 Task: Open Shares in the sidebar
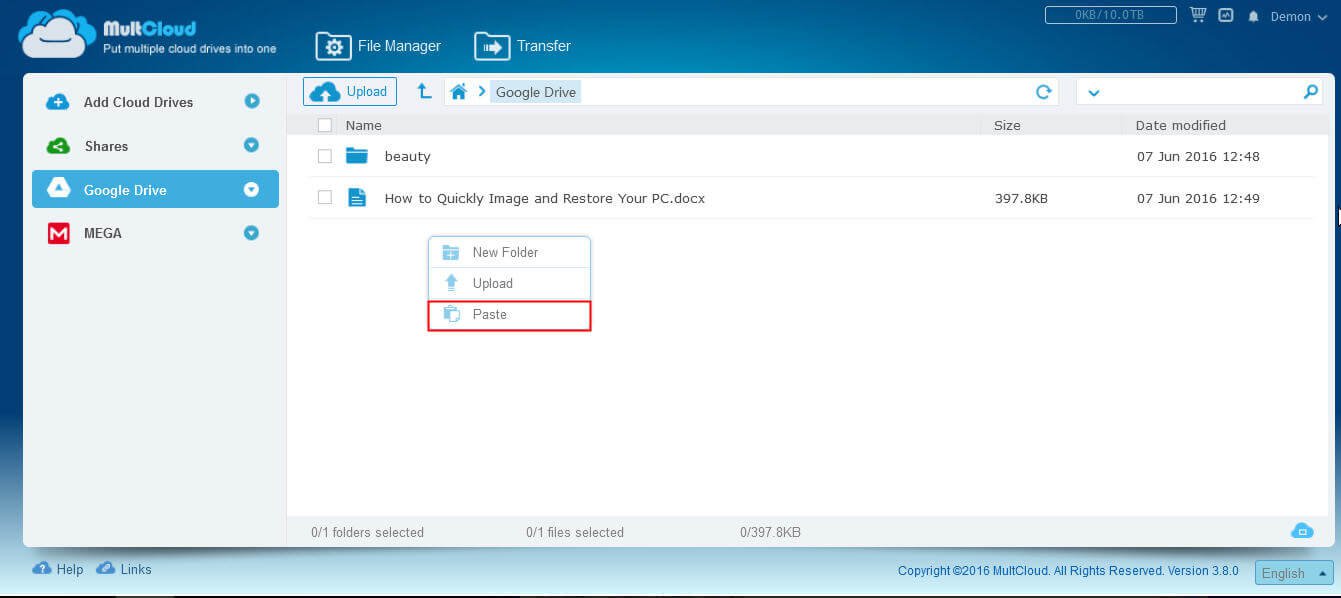106,146
